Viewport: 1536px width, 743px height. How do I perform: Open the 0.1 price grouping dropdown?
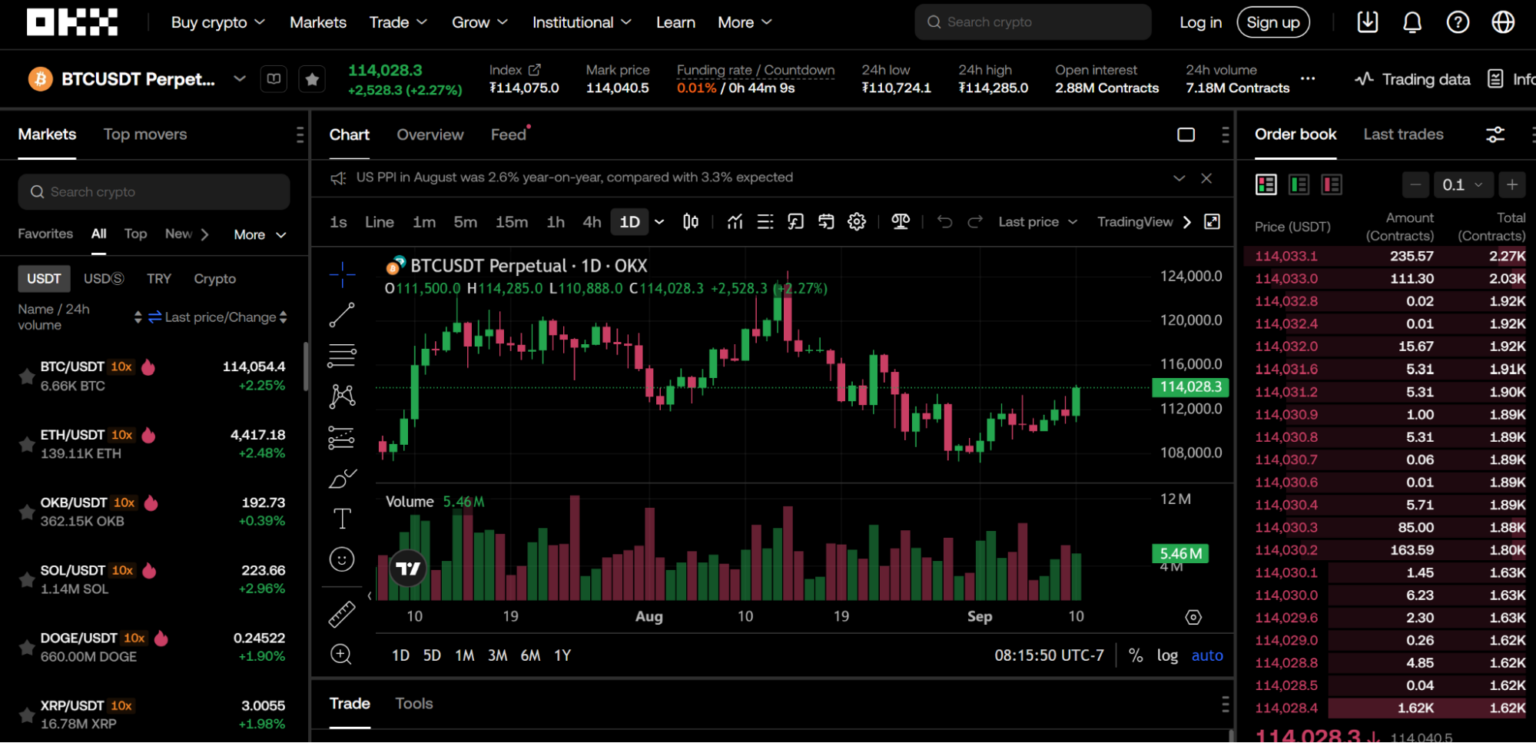(x=1463, y=184)
